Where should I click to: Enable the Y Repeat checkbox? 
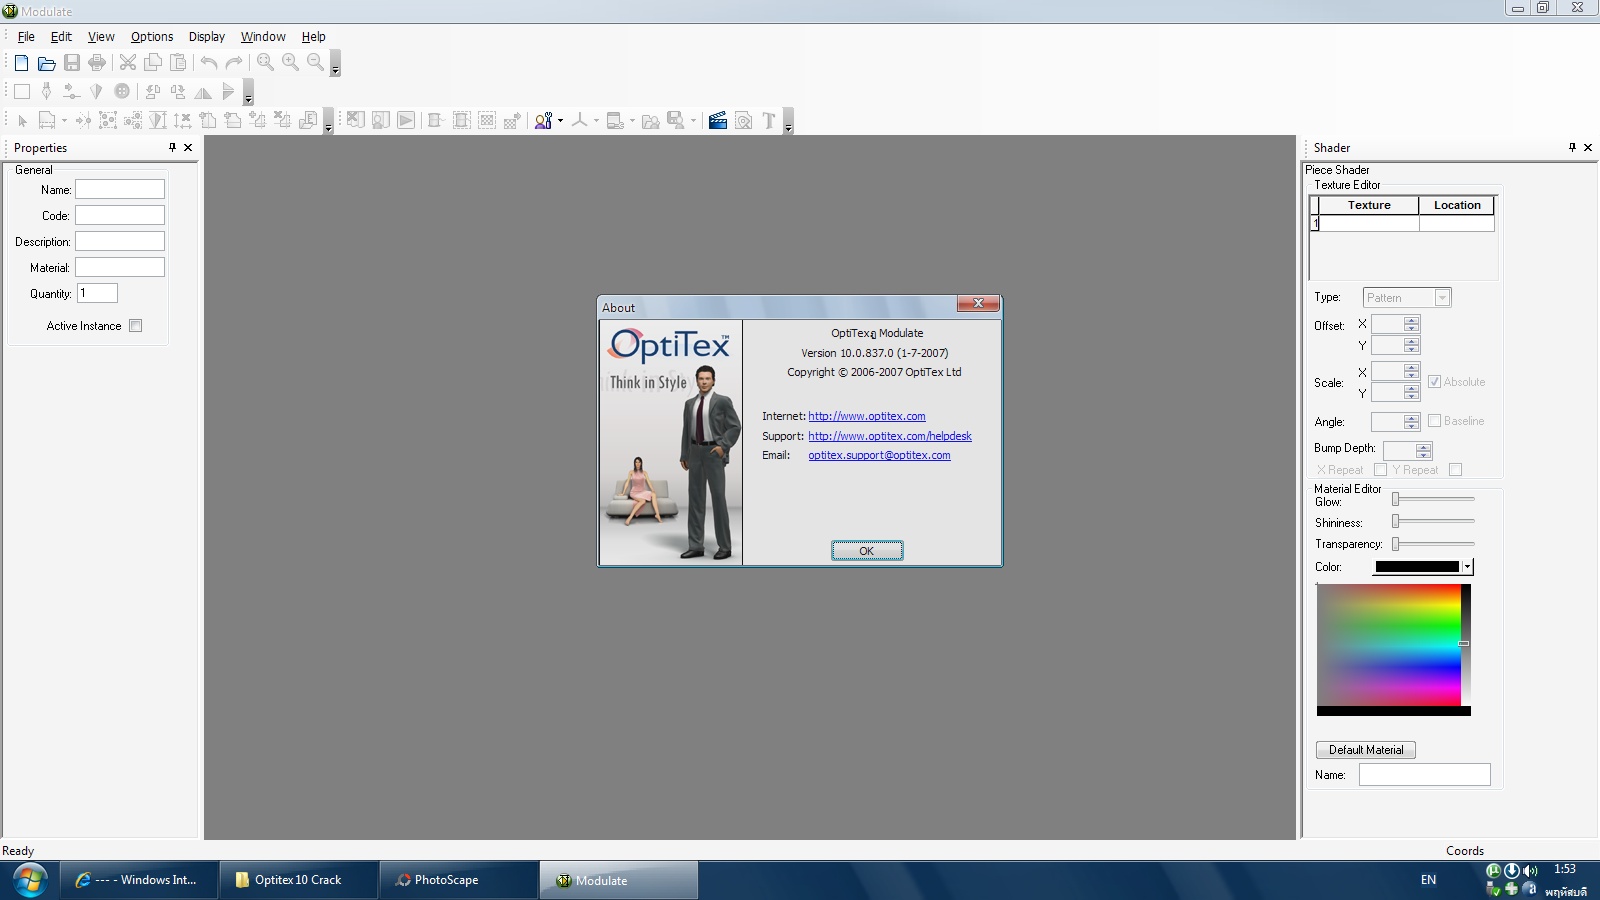(1455, 470)
